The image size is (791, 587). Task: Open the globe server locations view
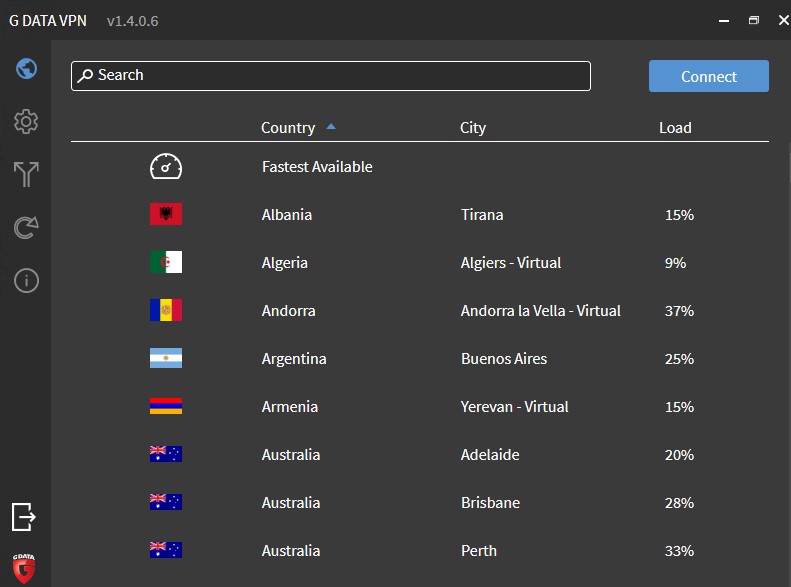point(26,69)
